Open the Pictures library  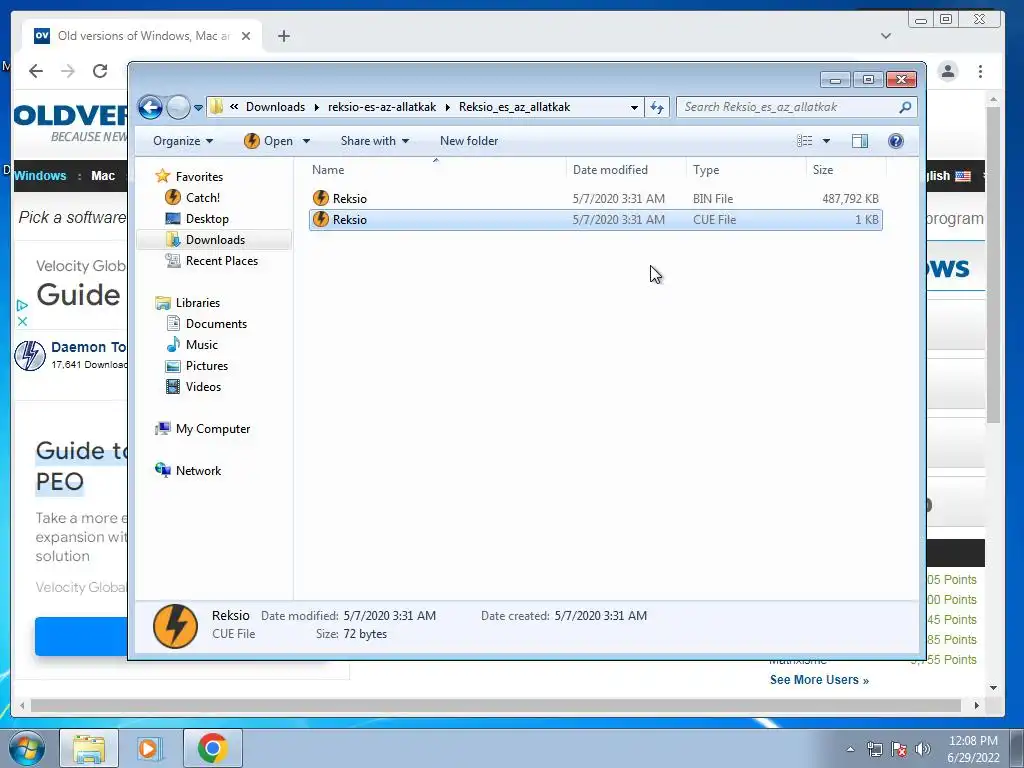click(x=206, y=366)
